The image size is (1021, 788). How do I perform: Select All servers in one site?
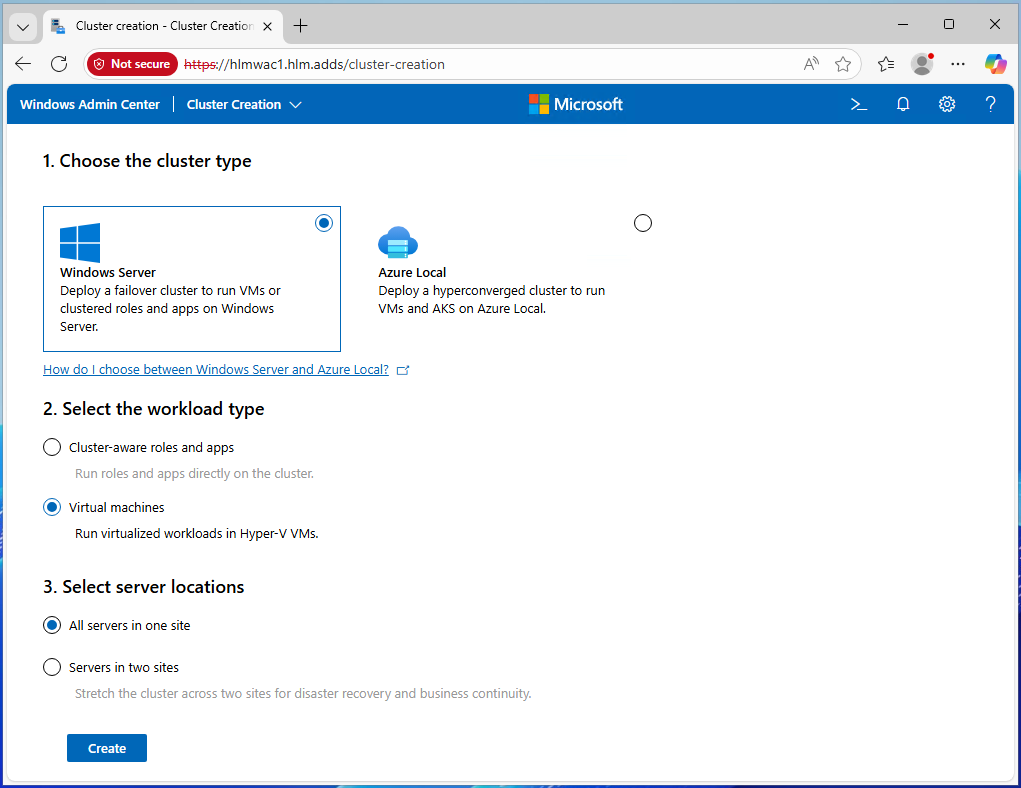pos(52,625)
